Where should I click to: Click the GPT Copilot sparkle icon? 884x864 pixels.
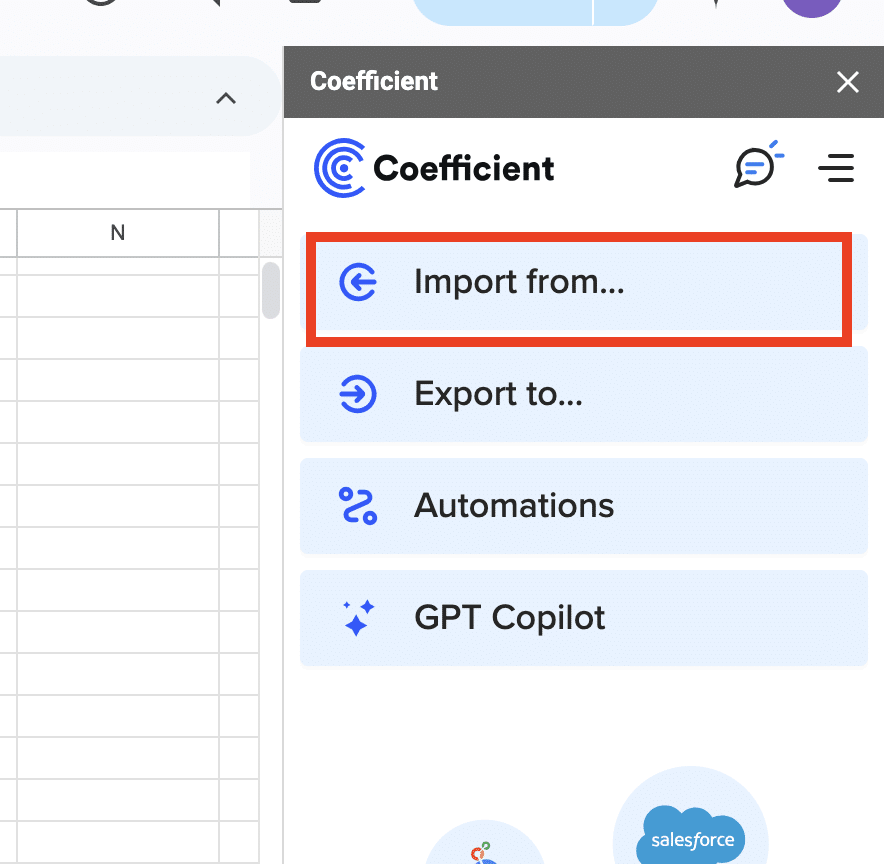[x=357, y=618]
